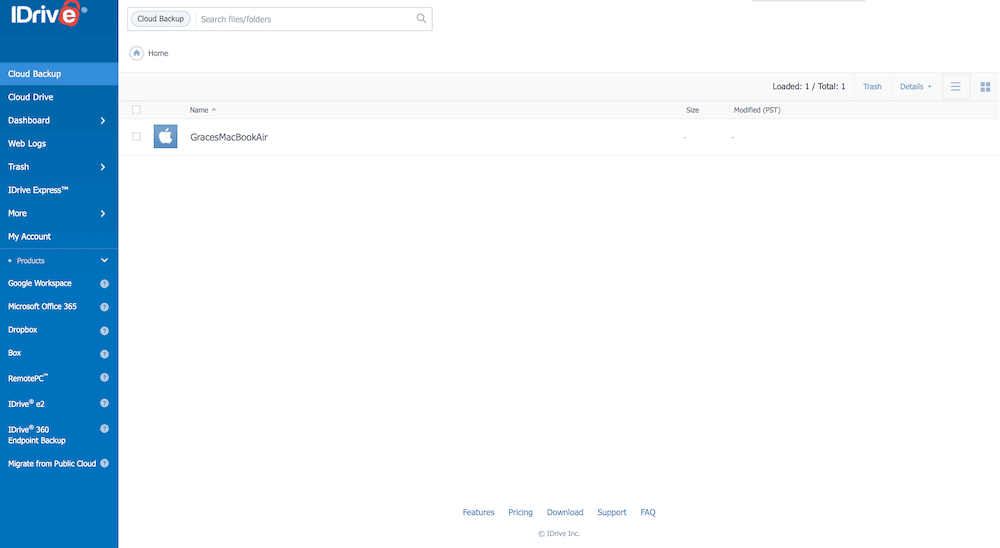Open RemotePC product item
Viewport: 1000px width, 548px height.
coord(28,378)
